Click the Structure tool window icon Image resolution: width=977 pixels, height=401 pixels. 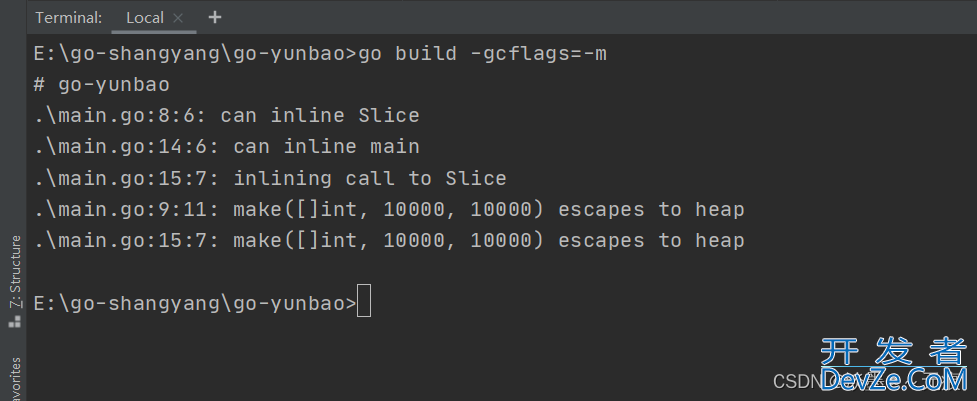[14, 321]
